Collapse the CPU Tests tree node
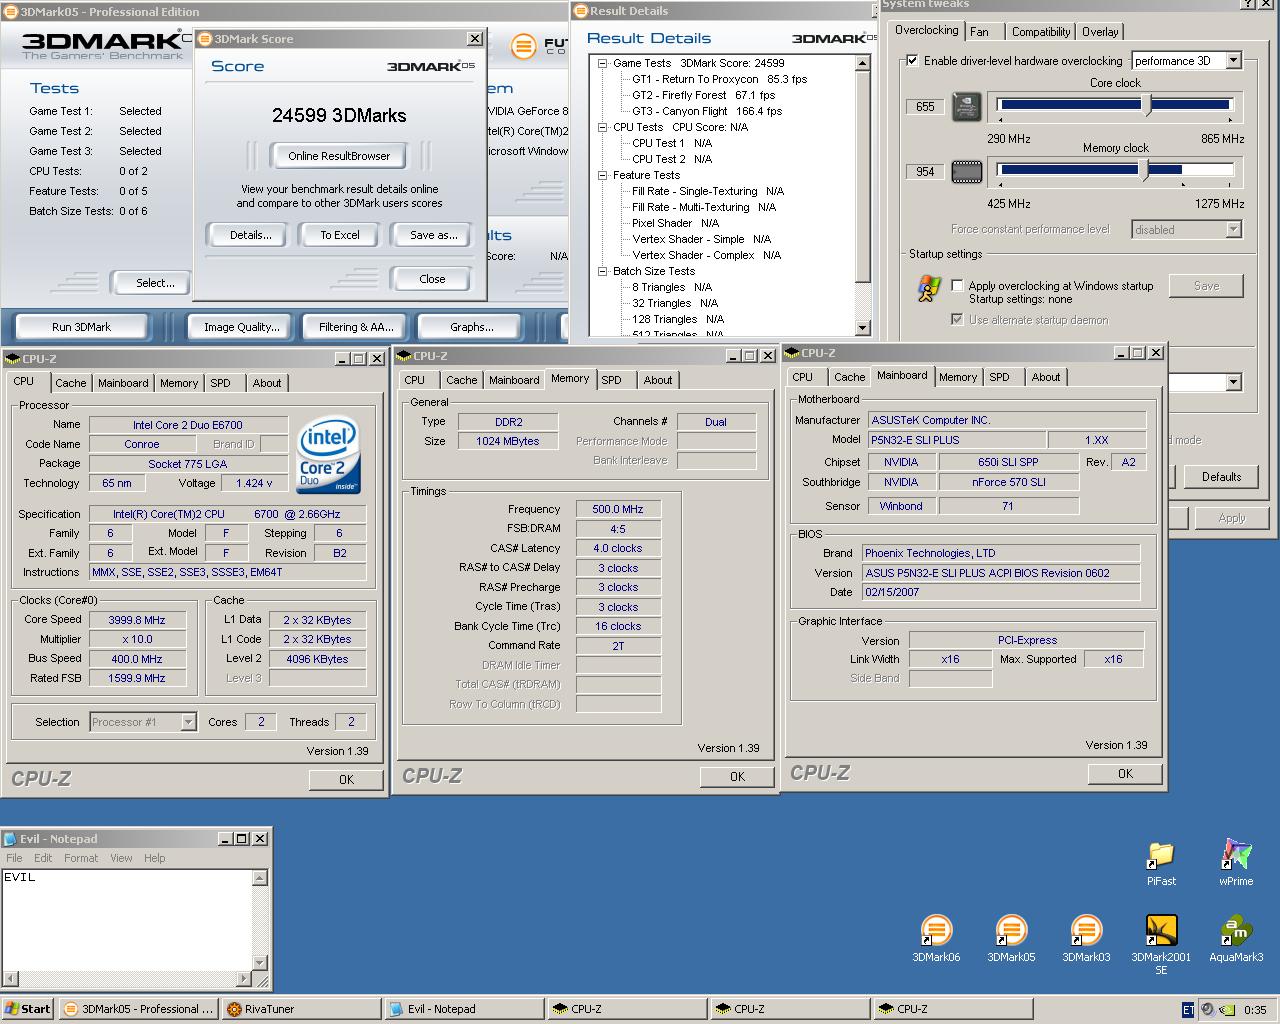The height and width of the screenshot is (1024, 1280). tap(603, 127)
